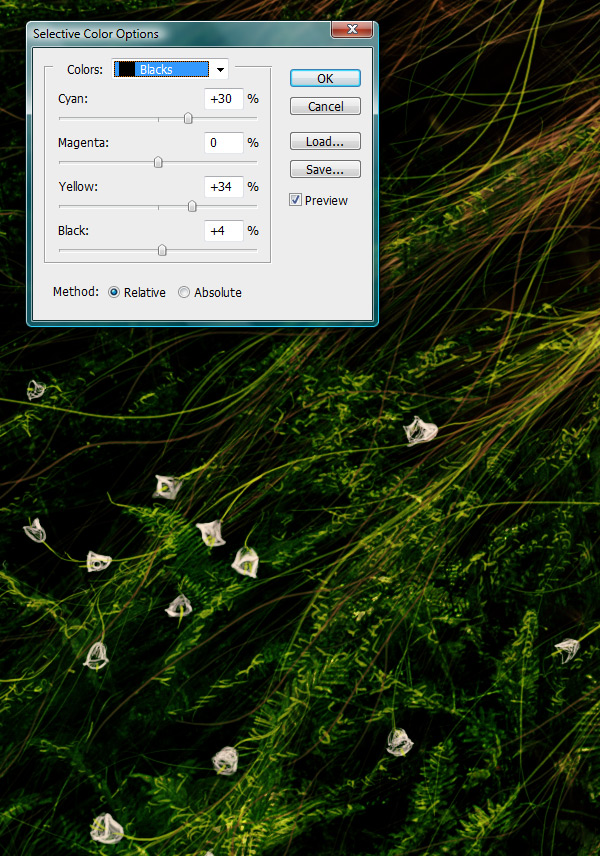Open the Colors dropdown showing Blacks
Image resolution: width=600 pixels, height=856 pixels.
click(x=170, y=69)
